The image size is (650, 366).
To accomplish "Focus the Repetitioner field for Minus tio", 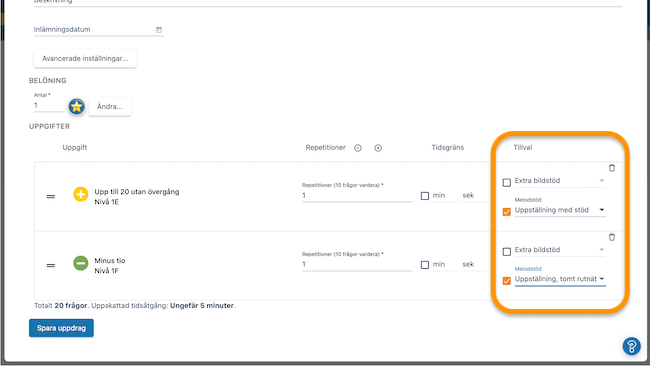I will click(x=357, y=264).
